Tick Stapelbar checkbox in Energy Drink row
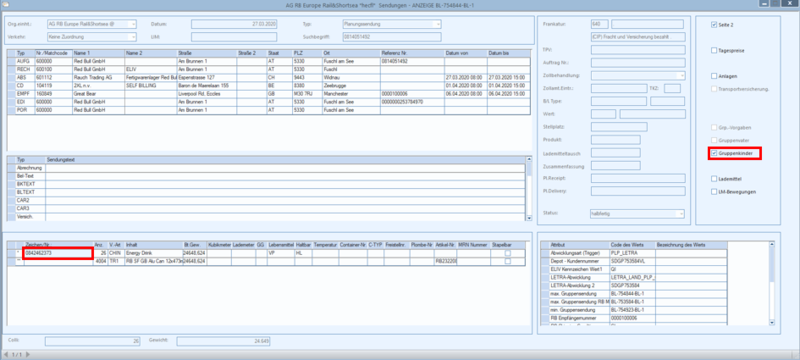The image size is (800, 360). [x=507, y=253]
